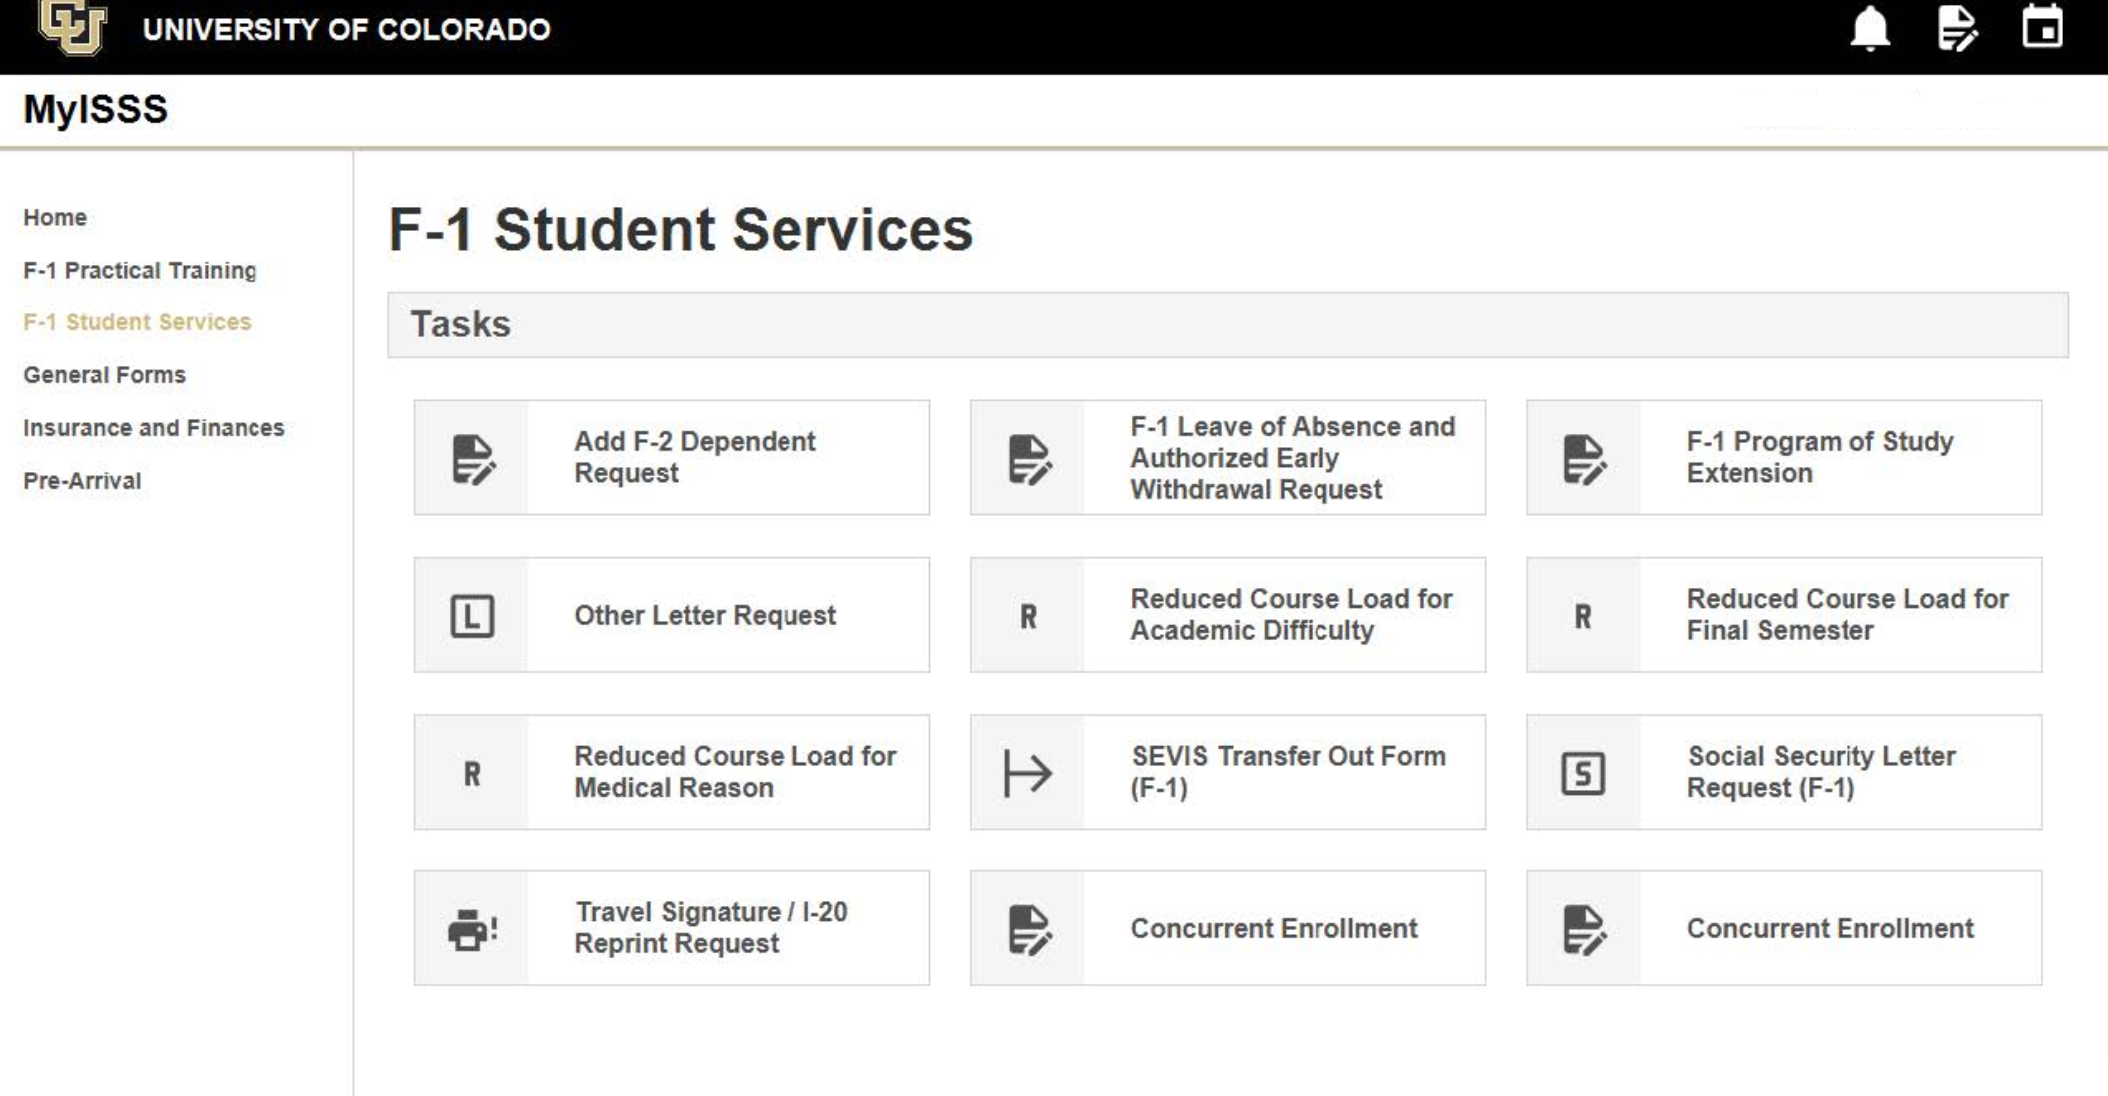Open F-1 Leave of Absence and Early Withdrawal Request
The image size is (2108, 1096).
click(1228, 458)
